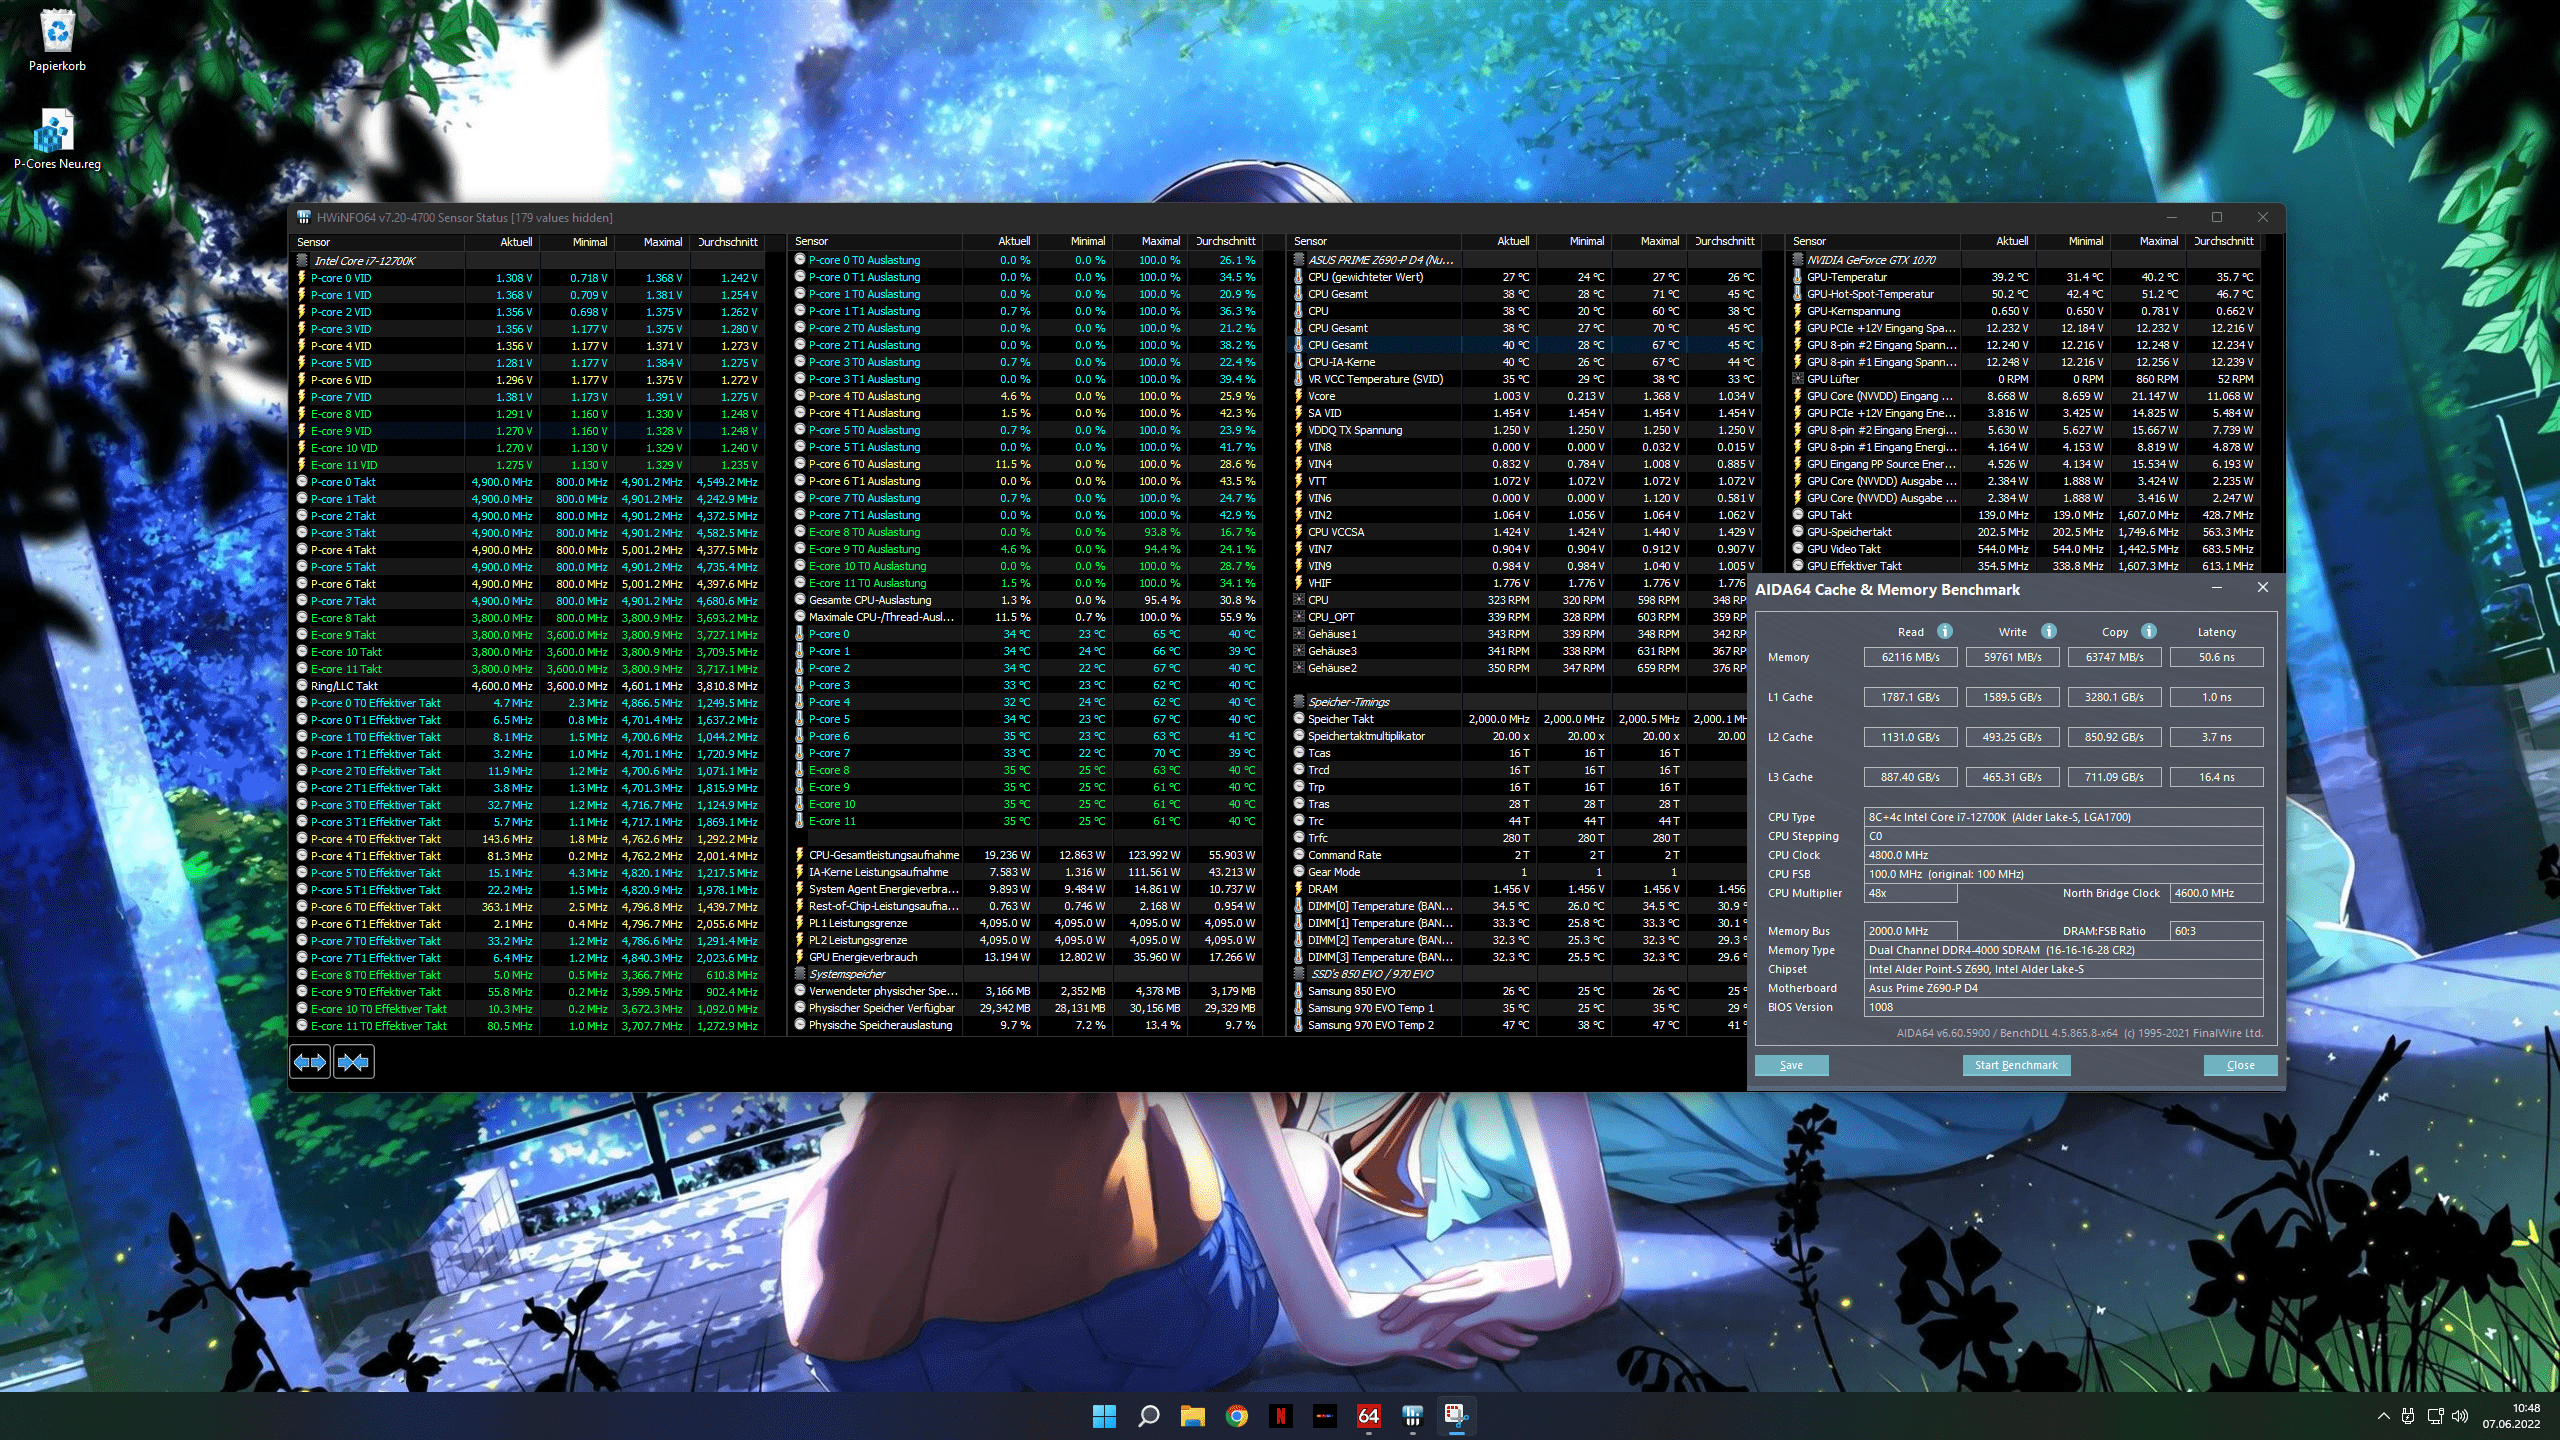Show hidden tray icons chevron

click(2384, 1416)
